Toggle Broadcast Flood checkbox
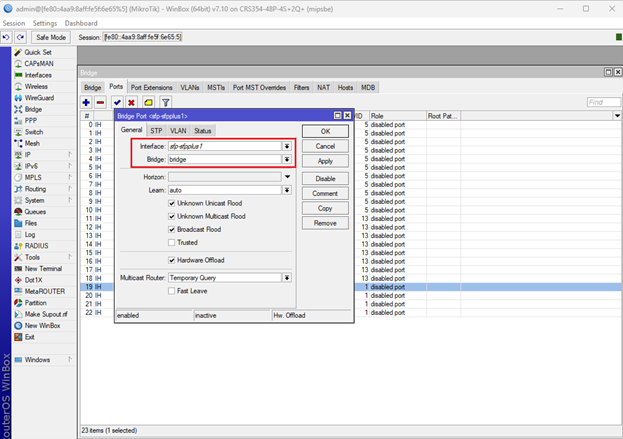 pyautogui.click(x=172, y=230)
